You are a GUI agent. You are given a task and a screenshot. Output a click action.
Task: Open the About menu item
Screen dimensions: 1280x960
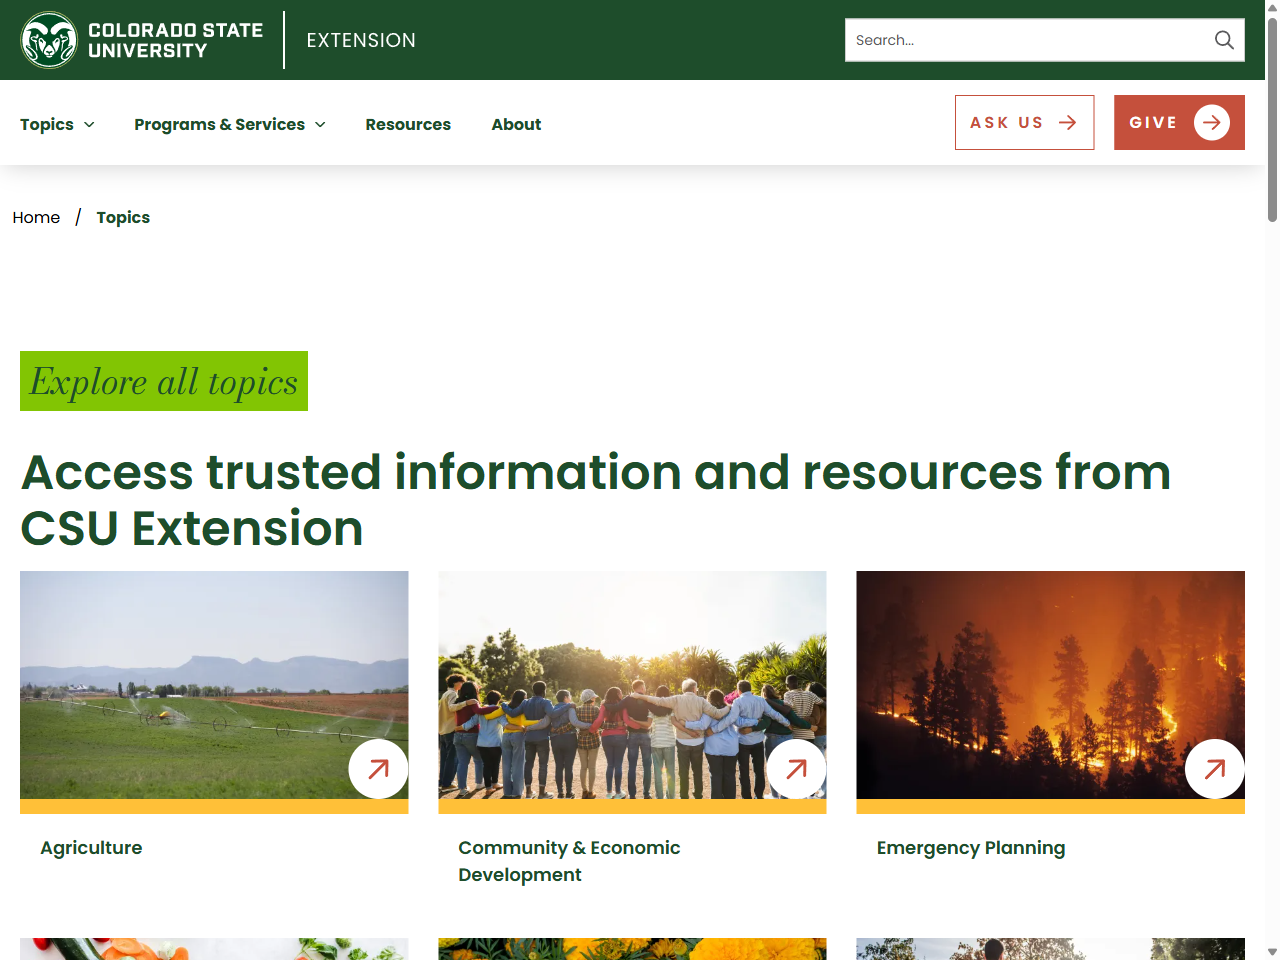(x=516, y=125)
